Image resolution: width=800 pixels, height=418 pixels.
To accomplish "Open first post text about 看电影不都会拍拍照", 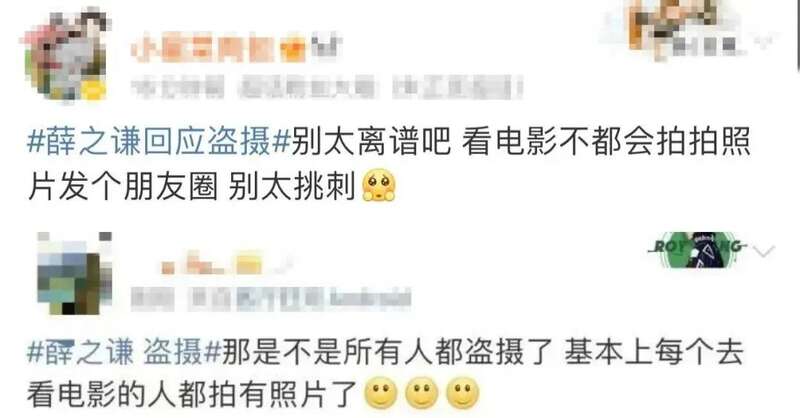I will click(x=389, y=164).
